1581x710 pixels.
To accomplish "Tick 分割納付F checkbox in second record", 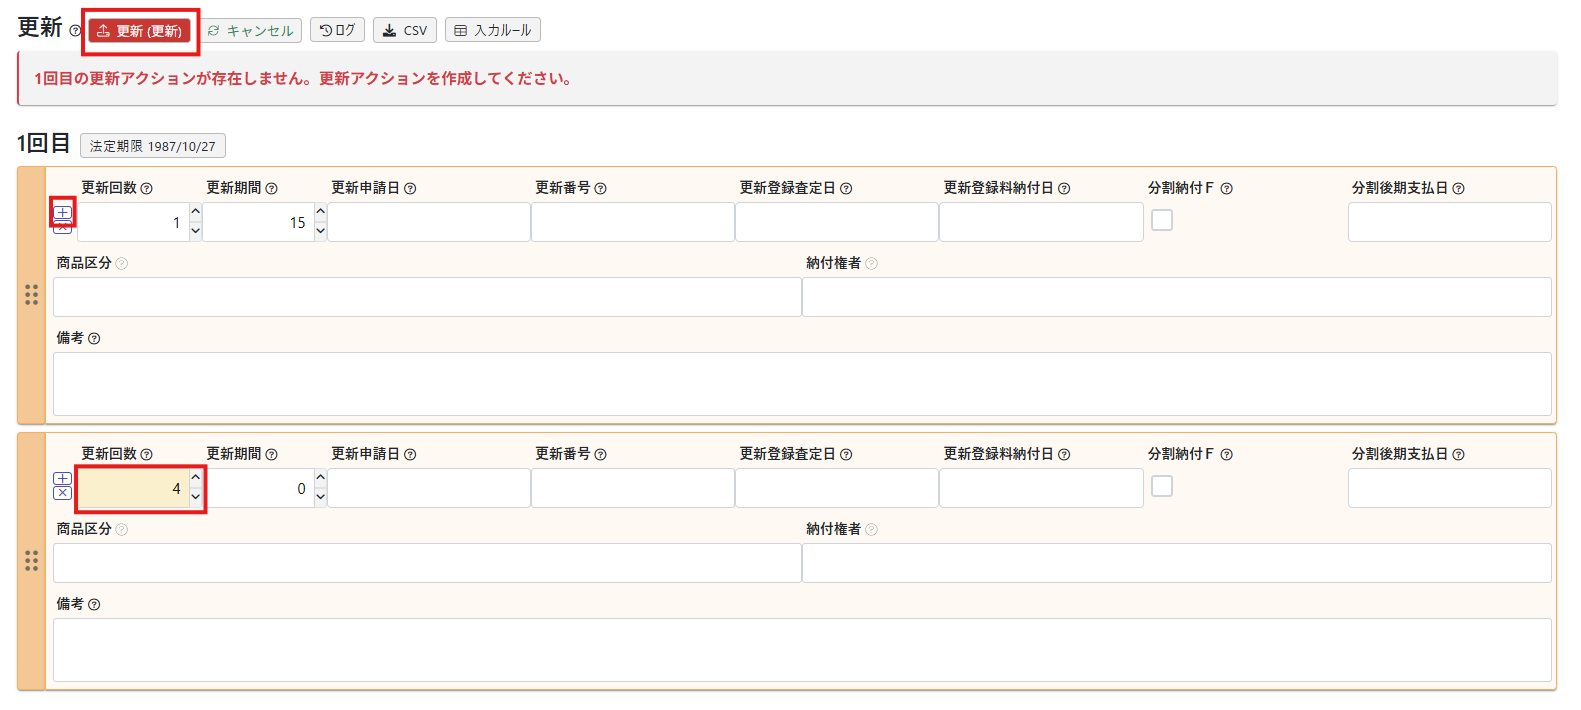I will click(x=1161, y=486).
